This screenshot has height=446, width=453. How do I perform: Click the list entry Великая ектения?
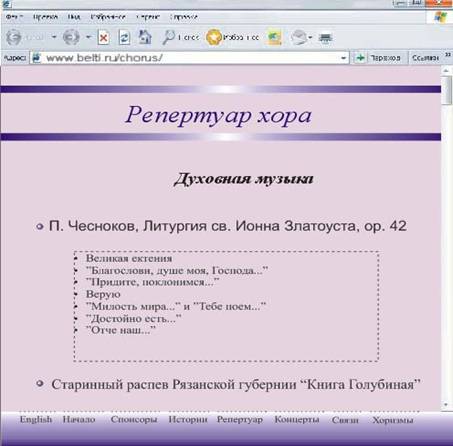(129, 258)
